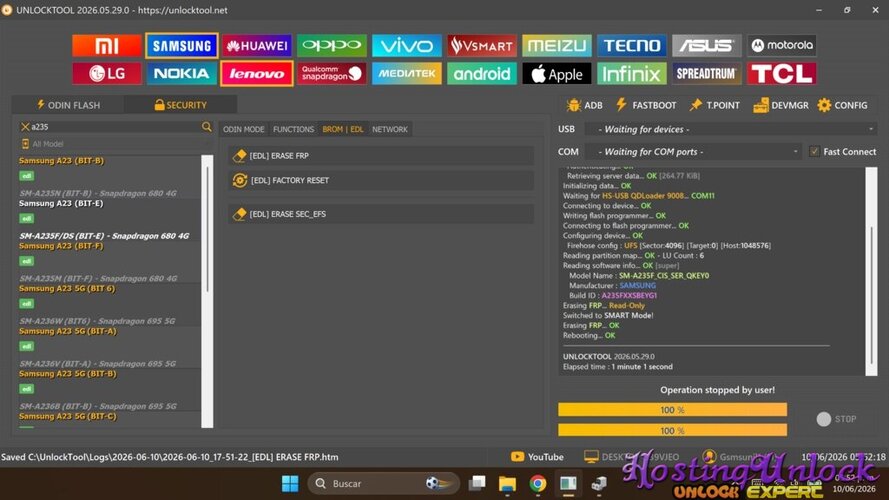This screenshot has width=889, height=500.
Task: Open the FUNCTIONS sub-tab
Action: 293,129
